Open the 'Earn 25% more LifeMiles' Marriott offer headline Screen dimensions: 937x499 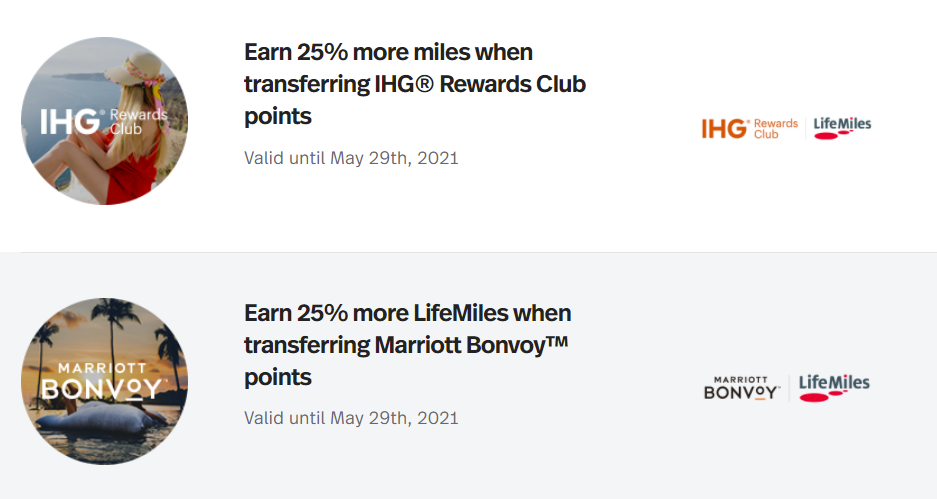pos(408,345)
